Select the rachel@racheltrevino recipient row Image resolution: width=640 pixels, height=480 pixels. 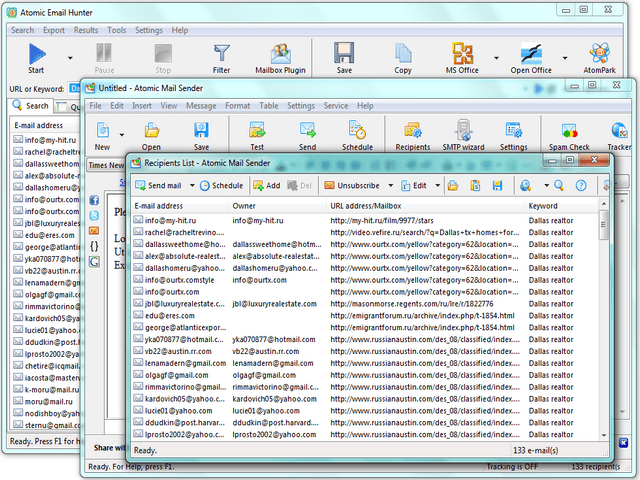tap(180, 232)
